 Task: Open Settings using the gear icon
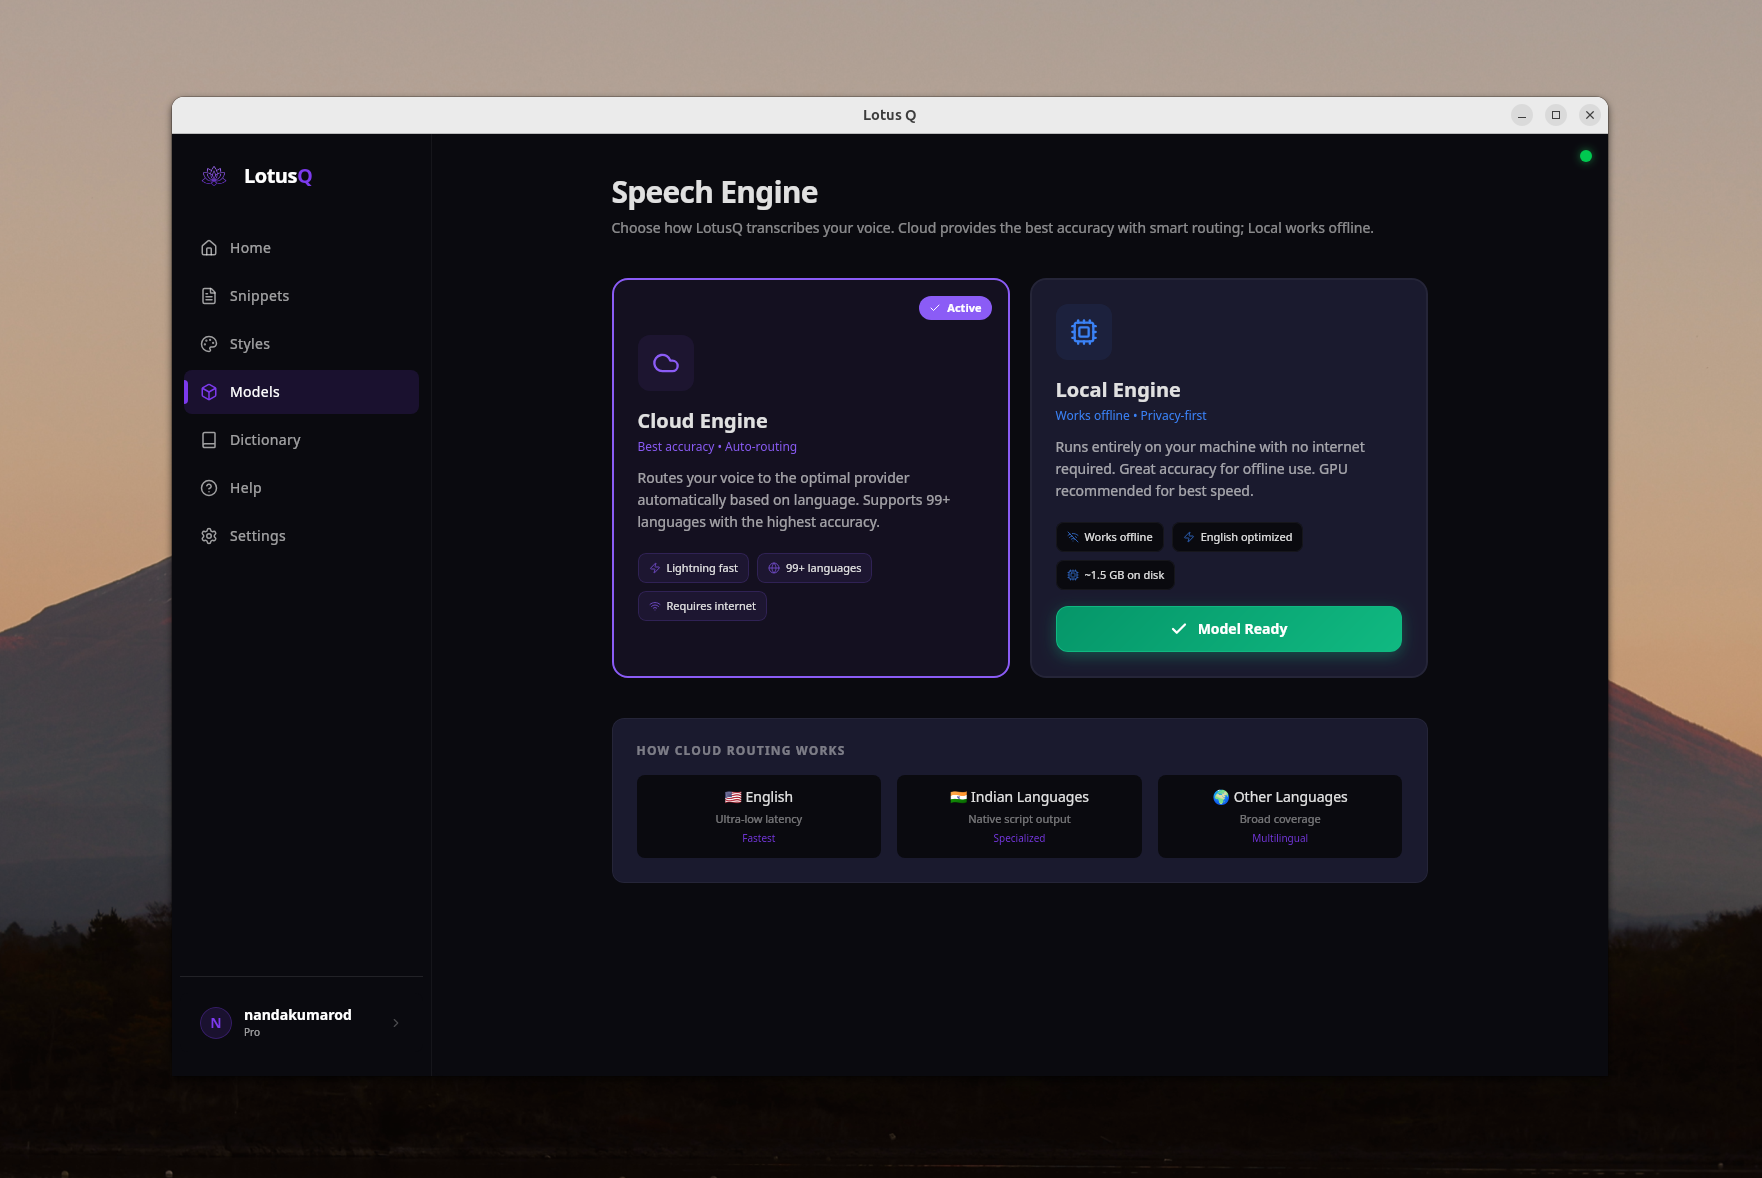(208, 536)
